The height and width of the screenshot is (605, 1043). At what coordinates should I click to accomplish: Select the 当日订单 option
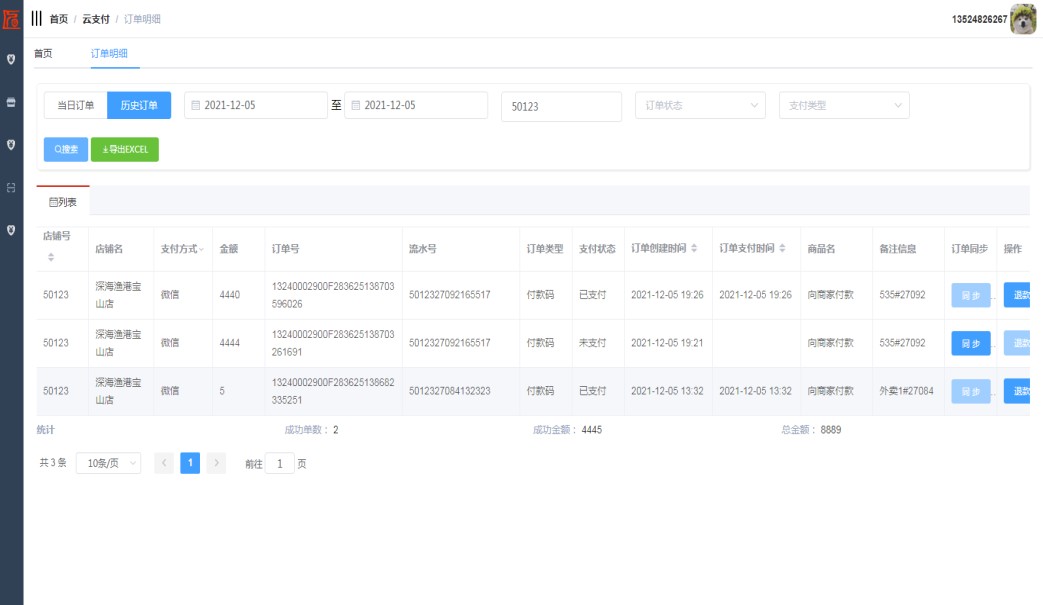click(x=75, y=105)
